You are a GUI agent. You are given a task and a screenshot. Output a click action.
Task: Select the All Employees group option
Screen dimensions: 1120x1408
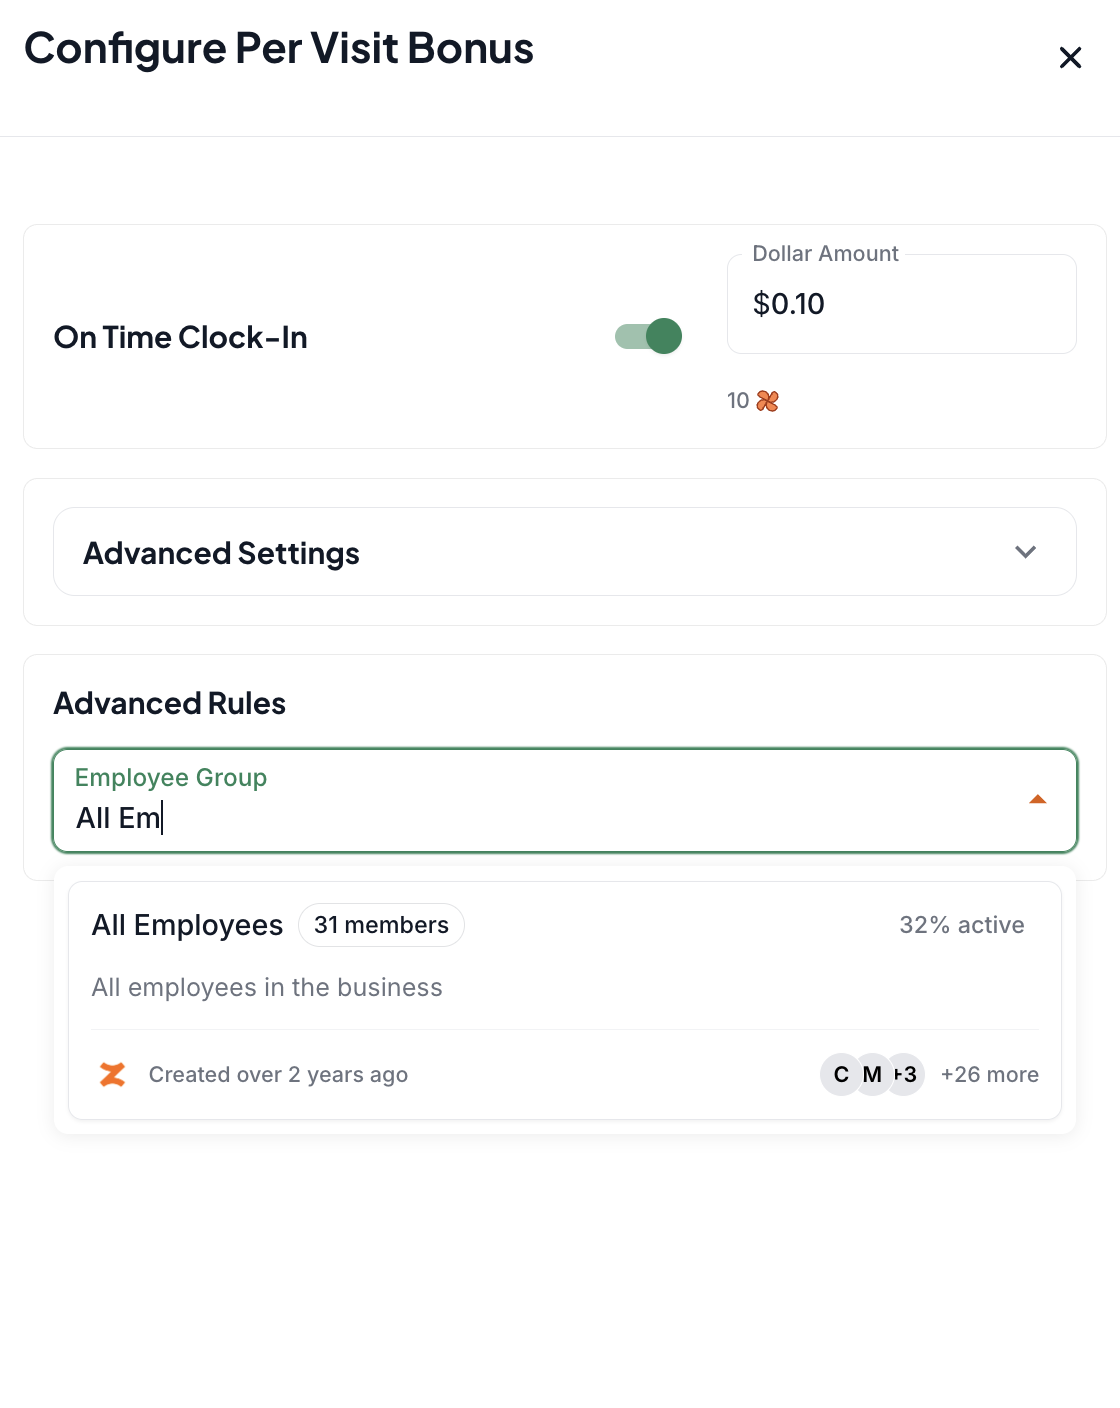(565, 1000)
